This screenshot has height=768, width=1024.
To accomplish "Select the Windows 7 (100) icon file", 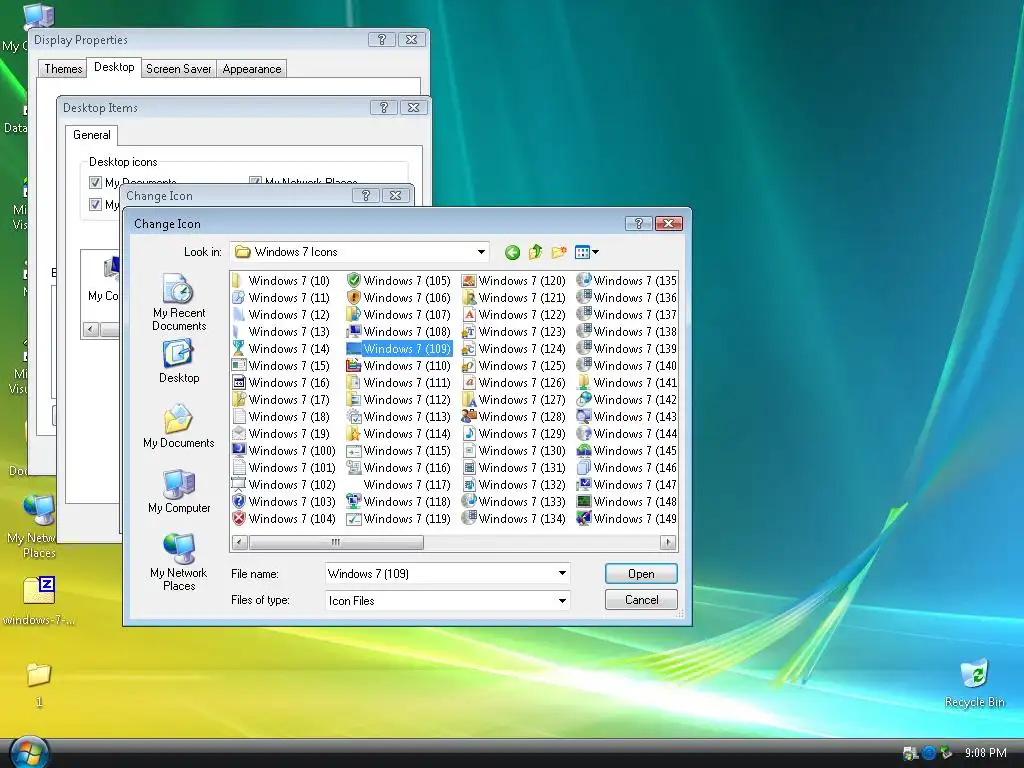I will click(x=283, y=451).
